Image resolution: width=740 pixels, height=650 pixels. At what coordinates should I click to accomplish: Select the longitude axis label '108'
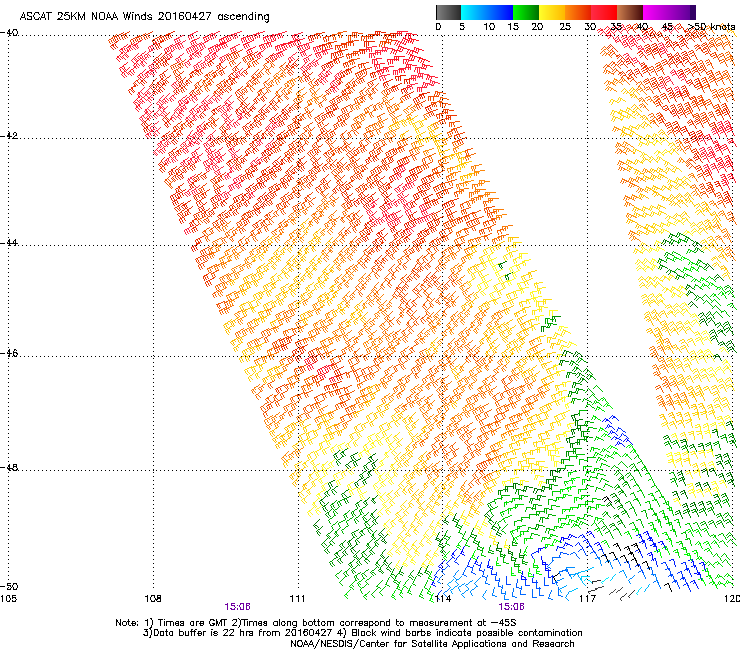pyautogui.click(x=153, y=599)
